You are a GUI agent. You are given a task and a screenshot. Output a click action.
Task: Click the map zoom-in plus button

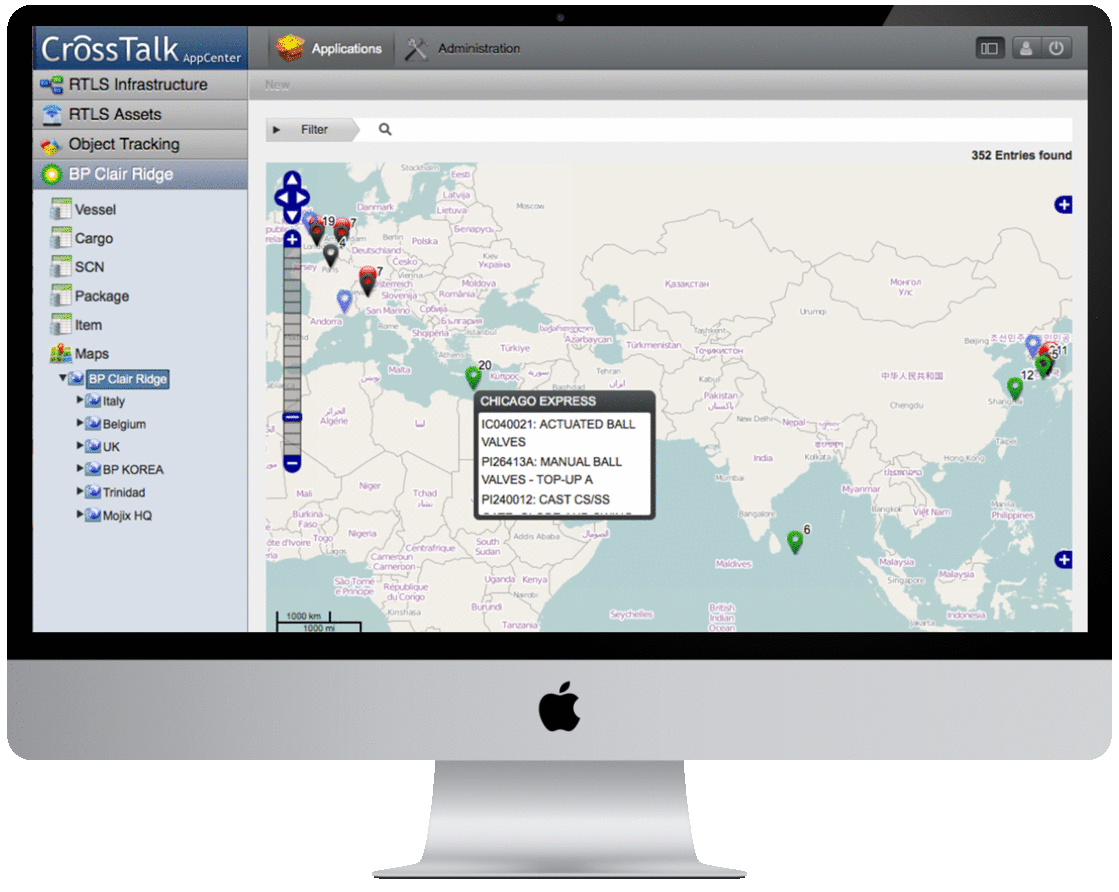point(292,239)
